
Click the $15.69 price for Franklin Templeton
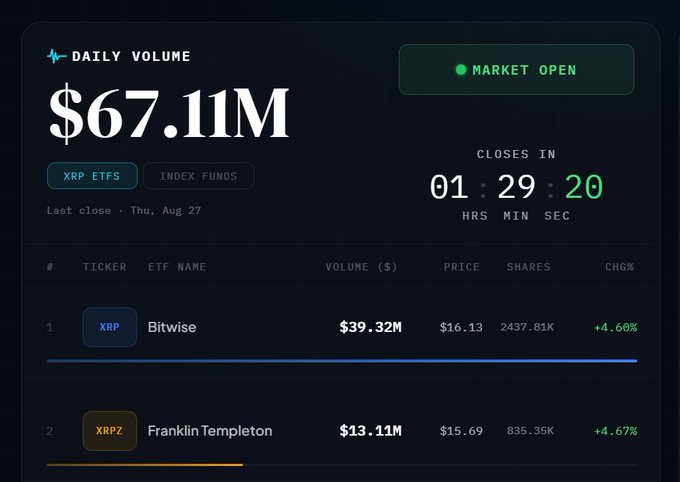(x=461, y=431)
